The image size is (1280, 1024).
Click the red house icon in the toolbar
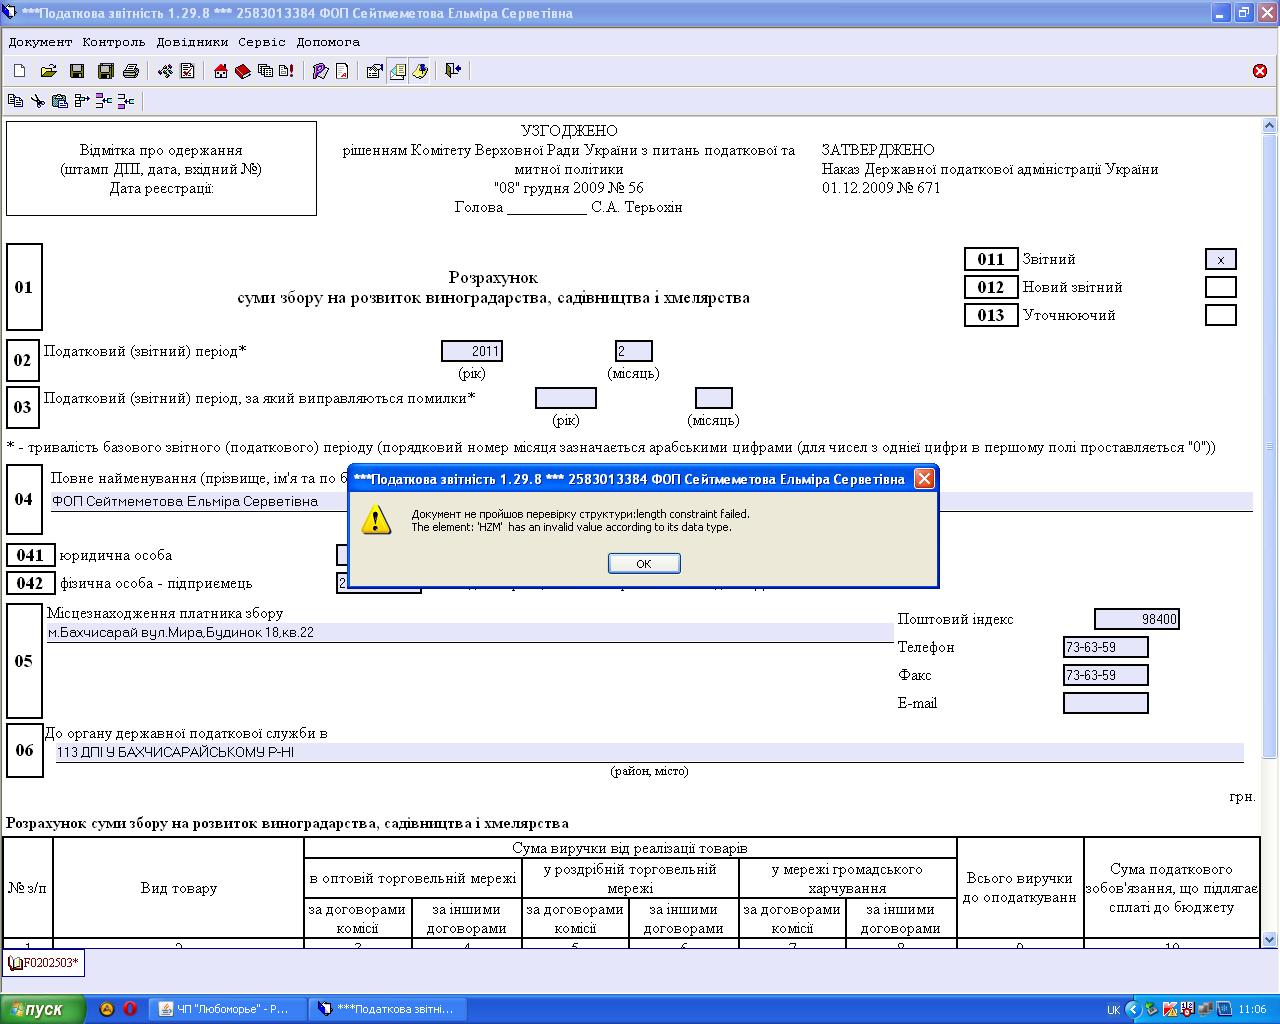click(x=220, y=71)
